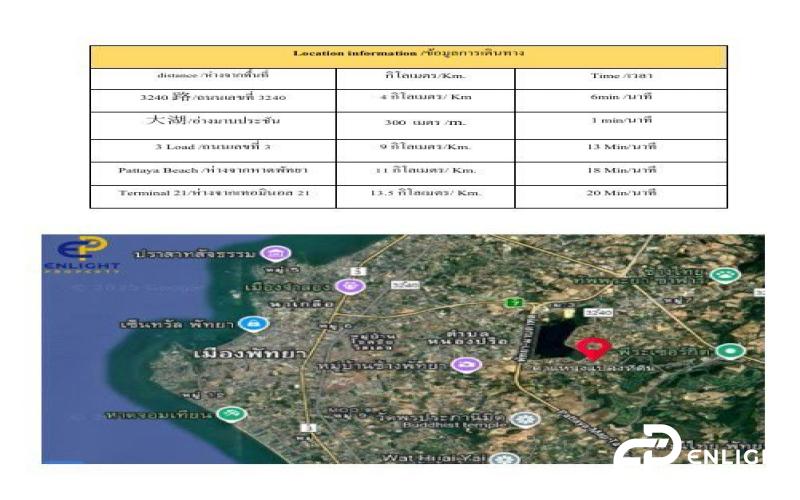Select the Buddhist temple marker icon
800x500 pixels.
coord(523,419)
